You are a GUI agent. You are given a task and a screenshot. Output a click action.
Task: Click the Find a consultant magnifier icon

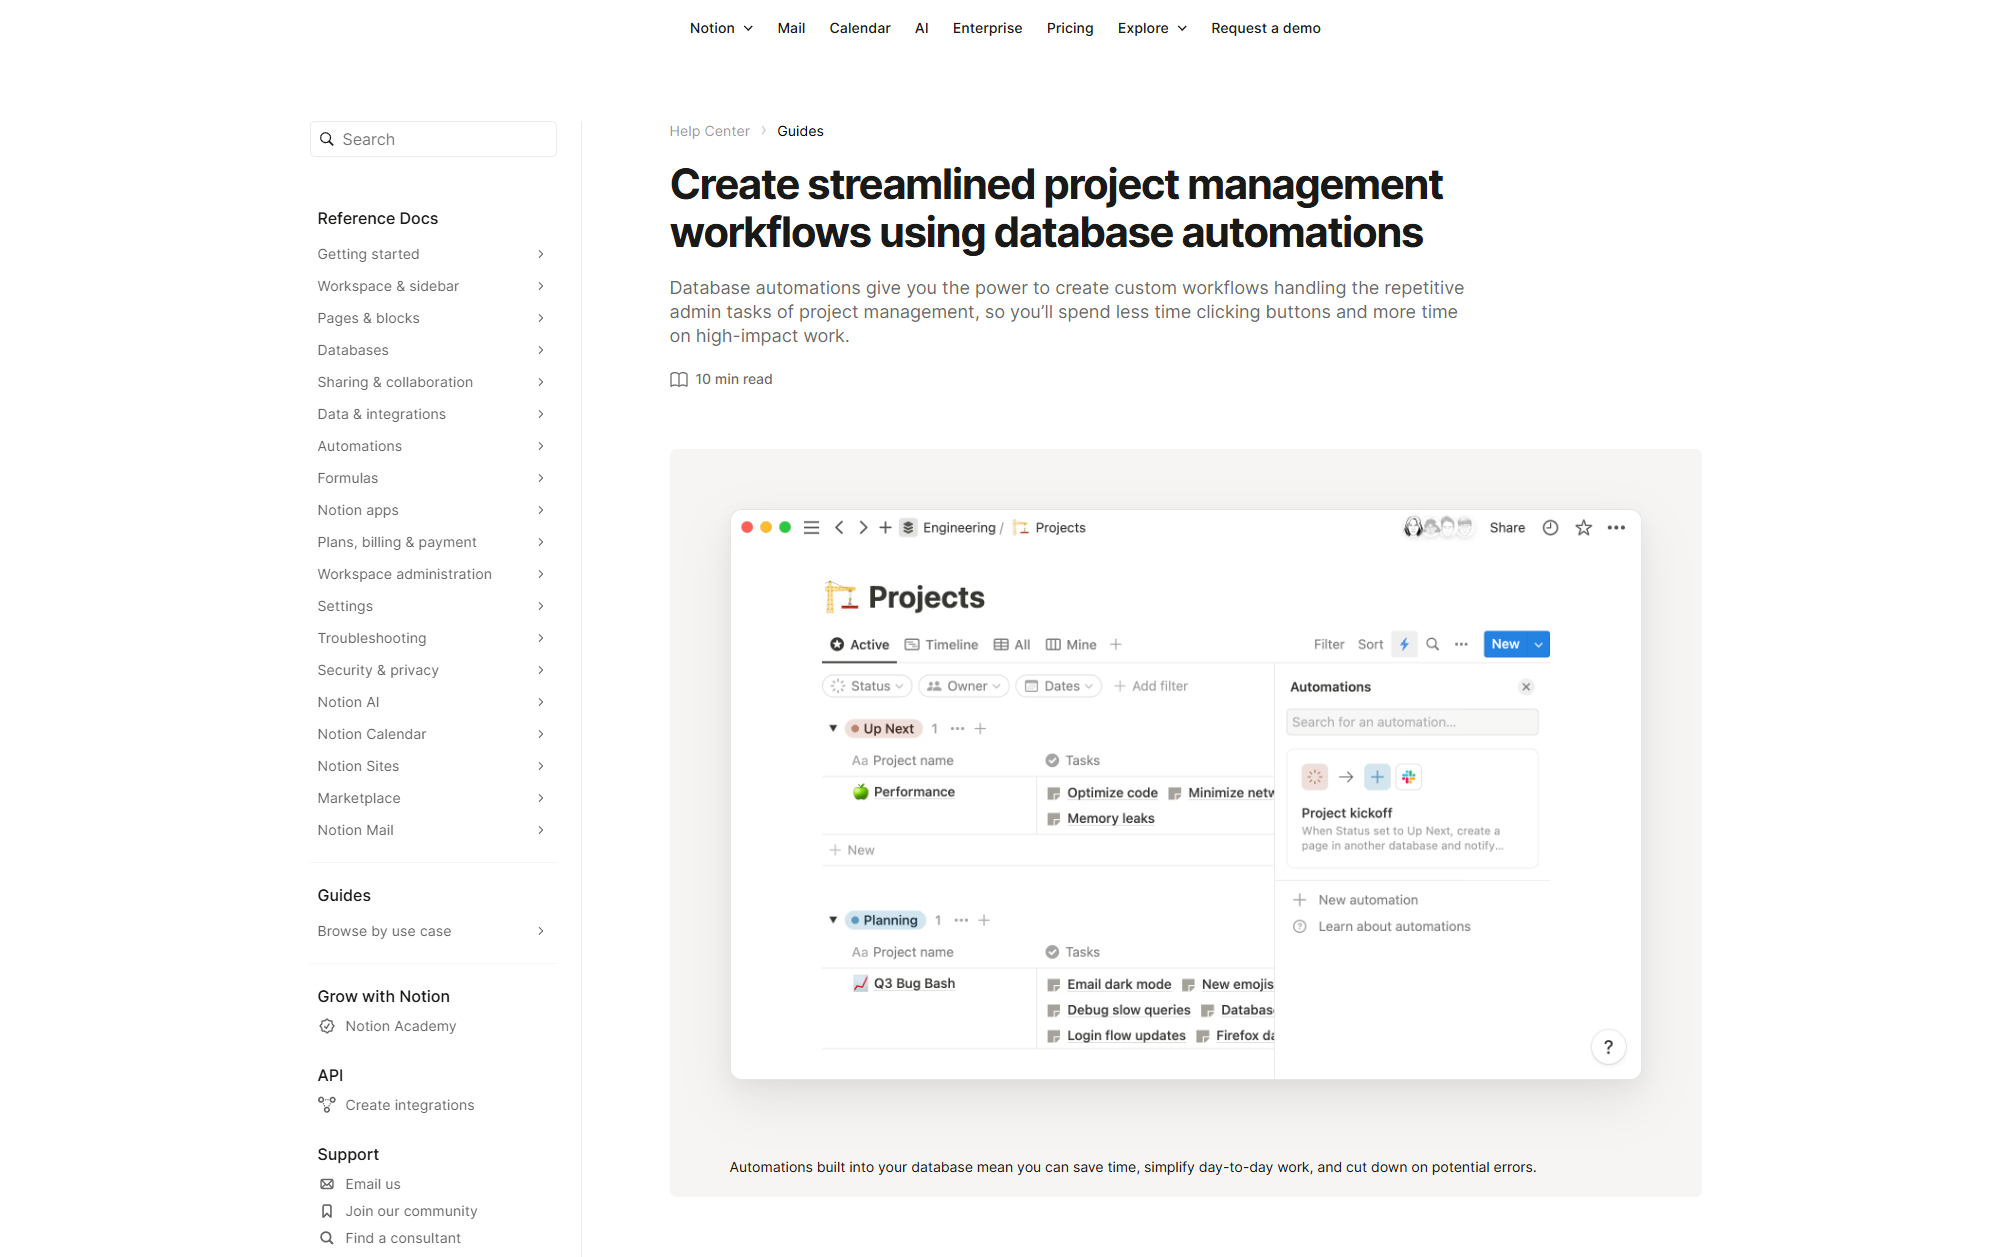[x=327, y=1238]
